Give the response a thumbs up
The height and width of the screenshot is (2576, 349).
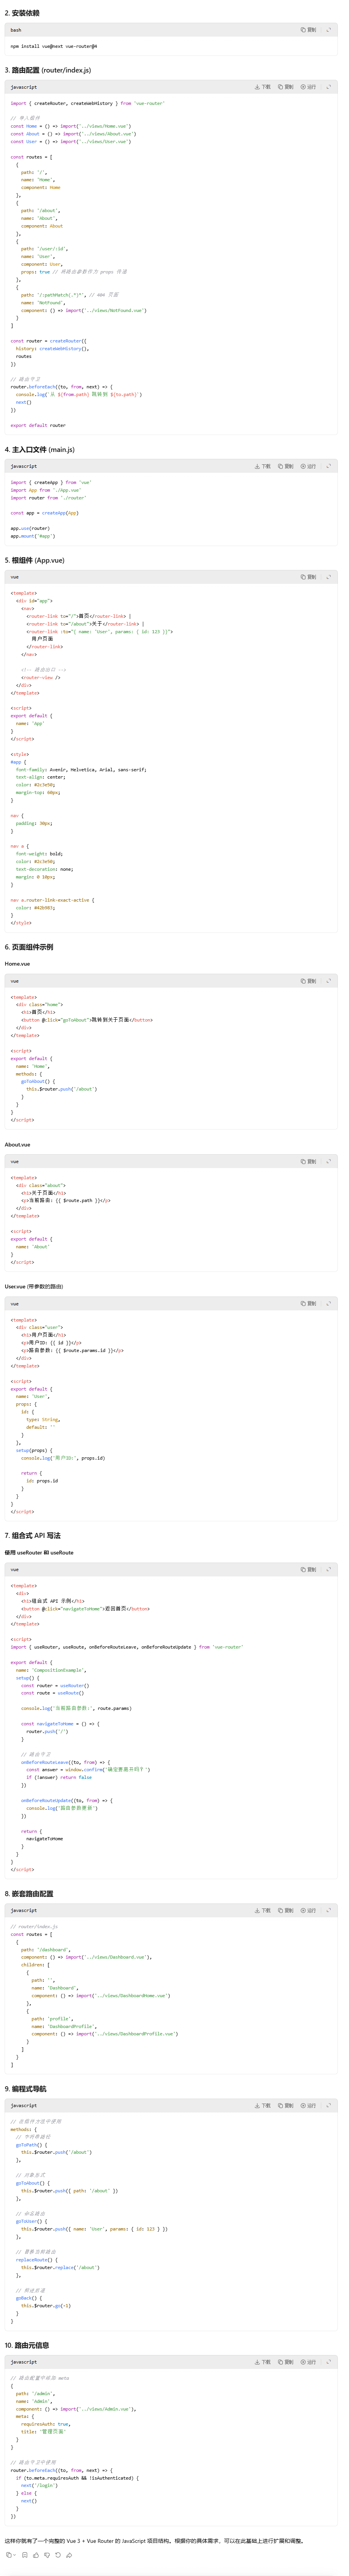(x=35, y=2555)
